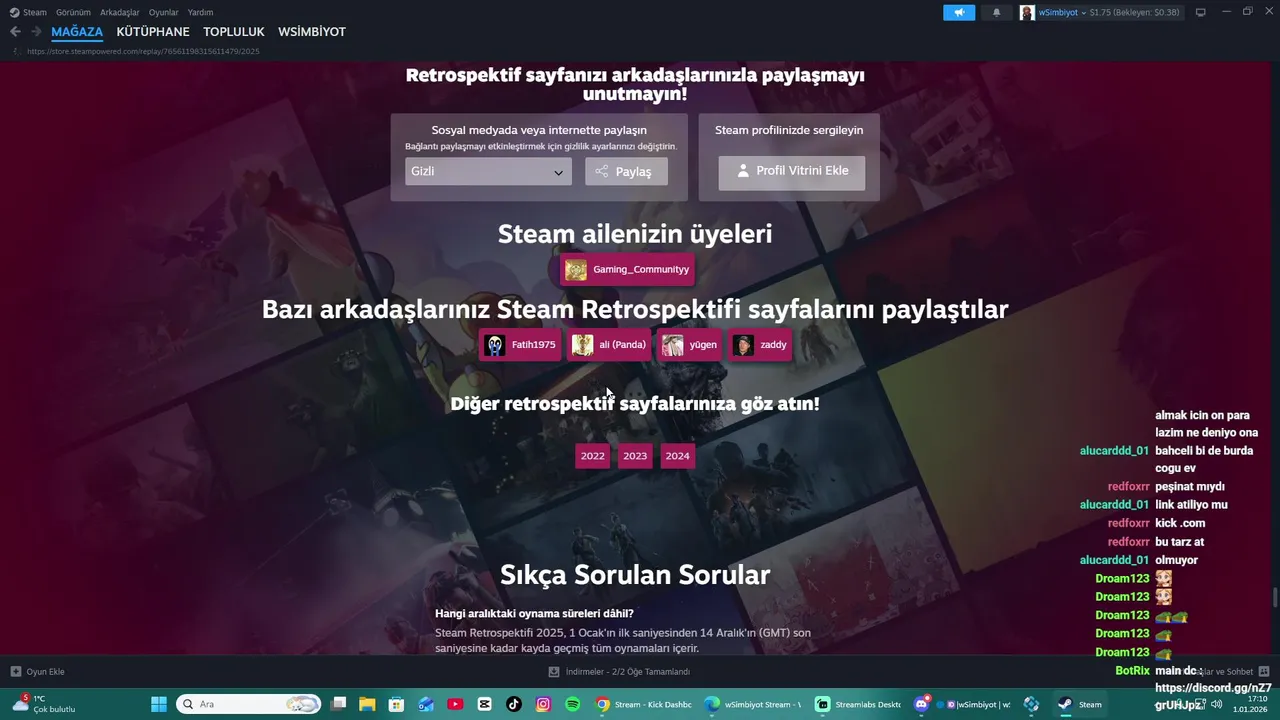Image resolution: width=1280 pixels, height=720 pixels.
Task: Go back with the left arrow
Action: [x=15, y=32]
